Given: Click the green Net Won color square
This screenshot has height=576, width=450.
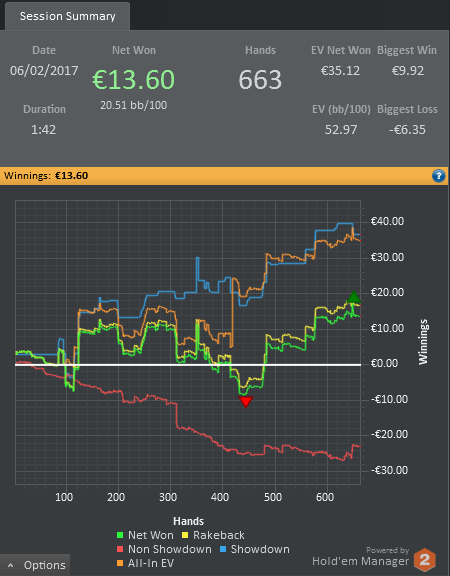Looking at the screenshot, I should pyautogui.click(x=120, y=536).
